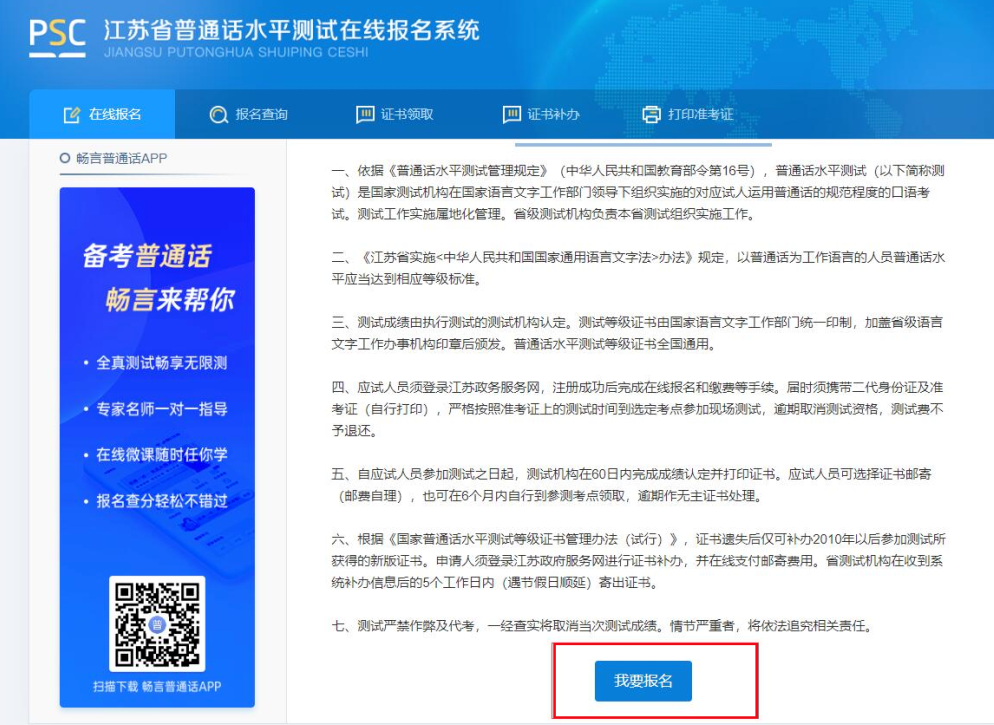Click the QR code for app download
The image size is (994, 725).
pyautogui.click(x=157, y=624)
